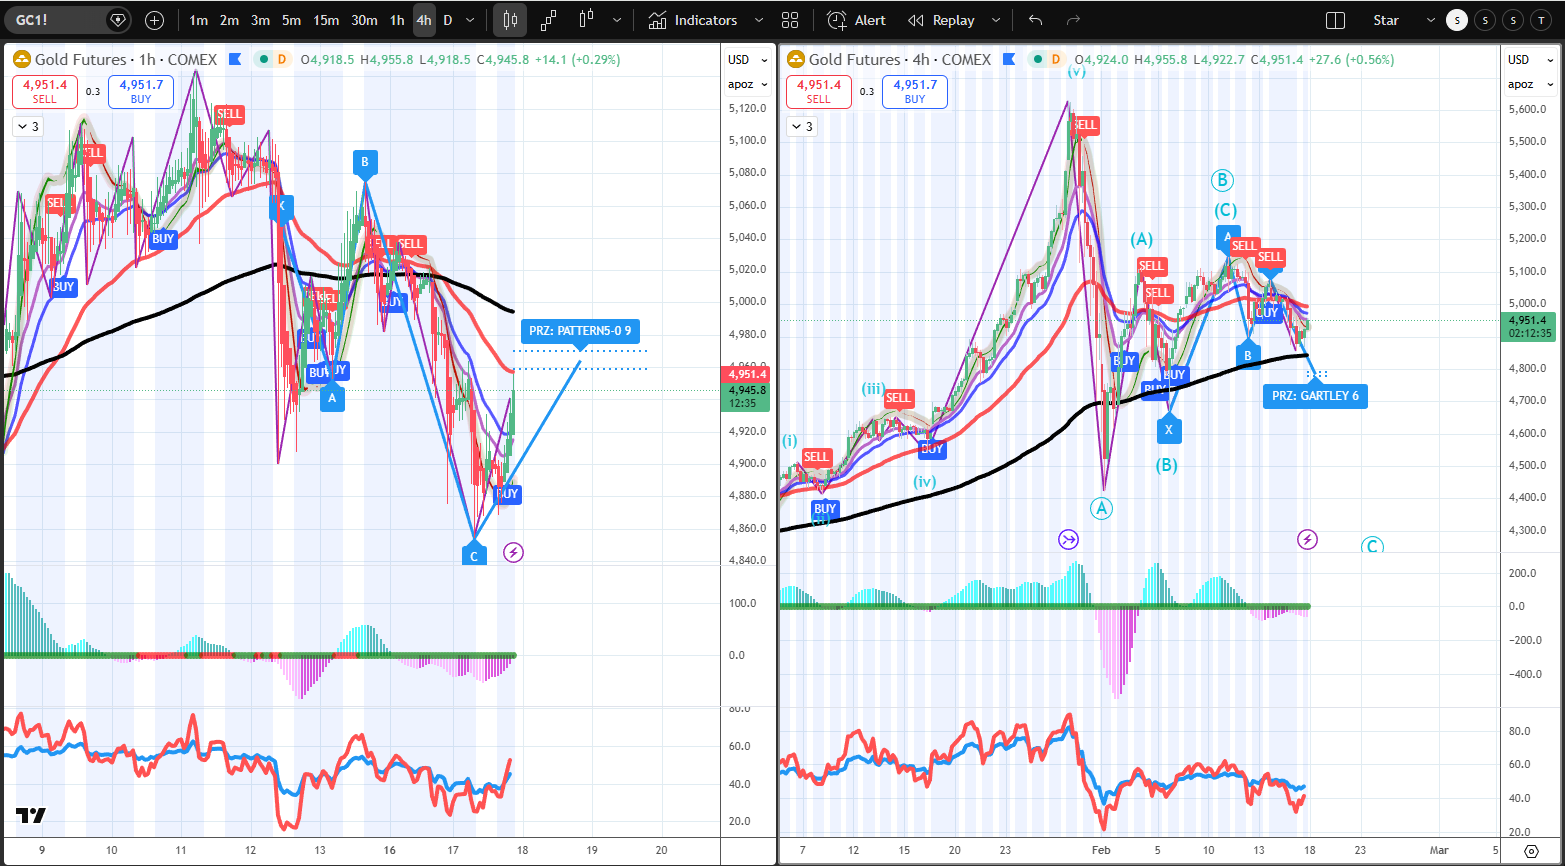
Task: Click the purple double-arrow circle icon on 4h chart
Action: (1068, 540)
